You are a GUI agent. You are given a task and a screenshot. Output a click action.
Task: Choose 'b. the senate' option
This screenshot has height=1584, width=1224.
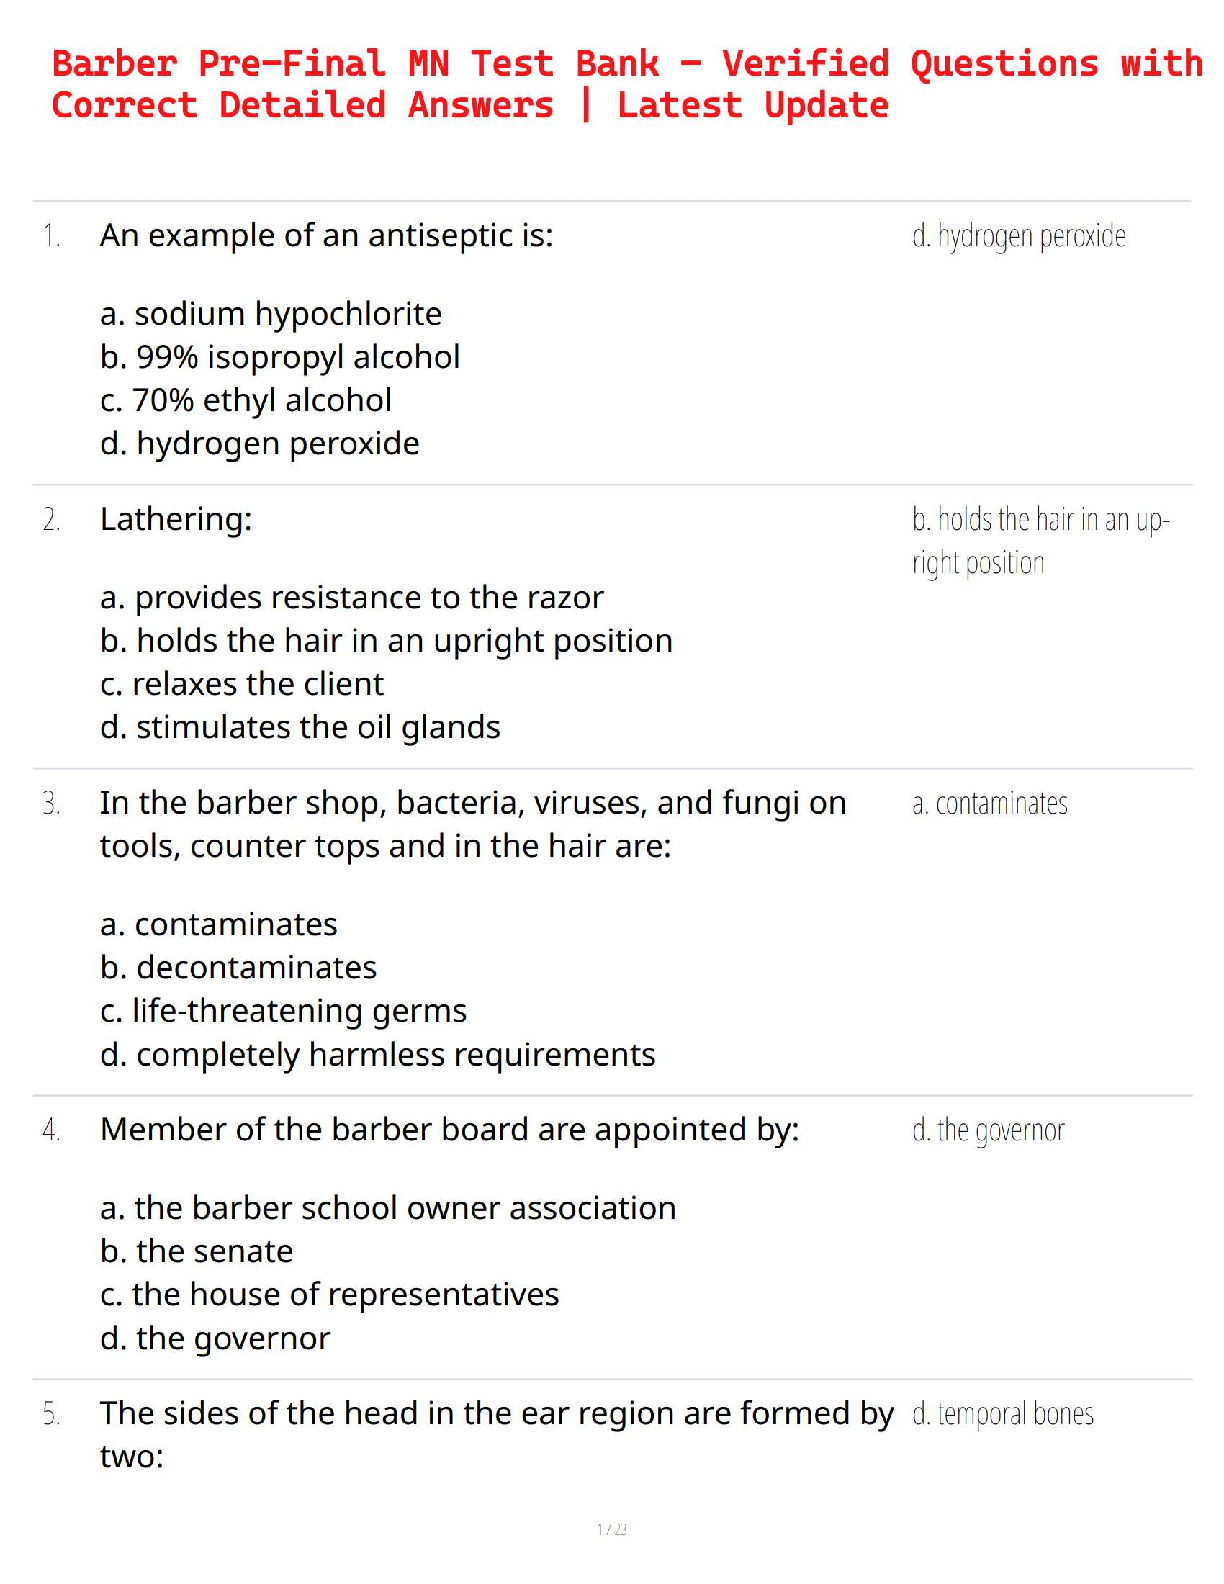197,1251
